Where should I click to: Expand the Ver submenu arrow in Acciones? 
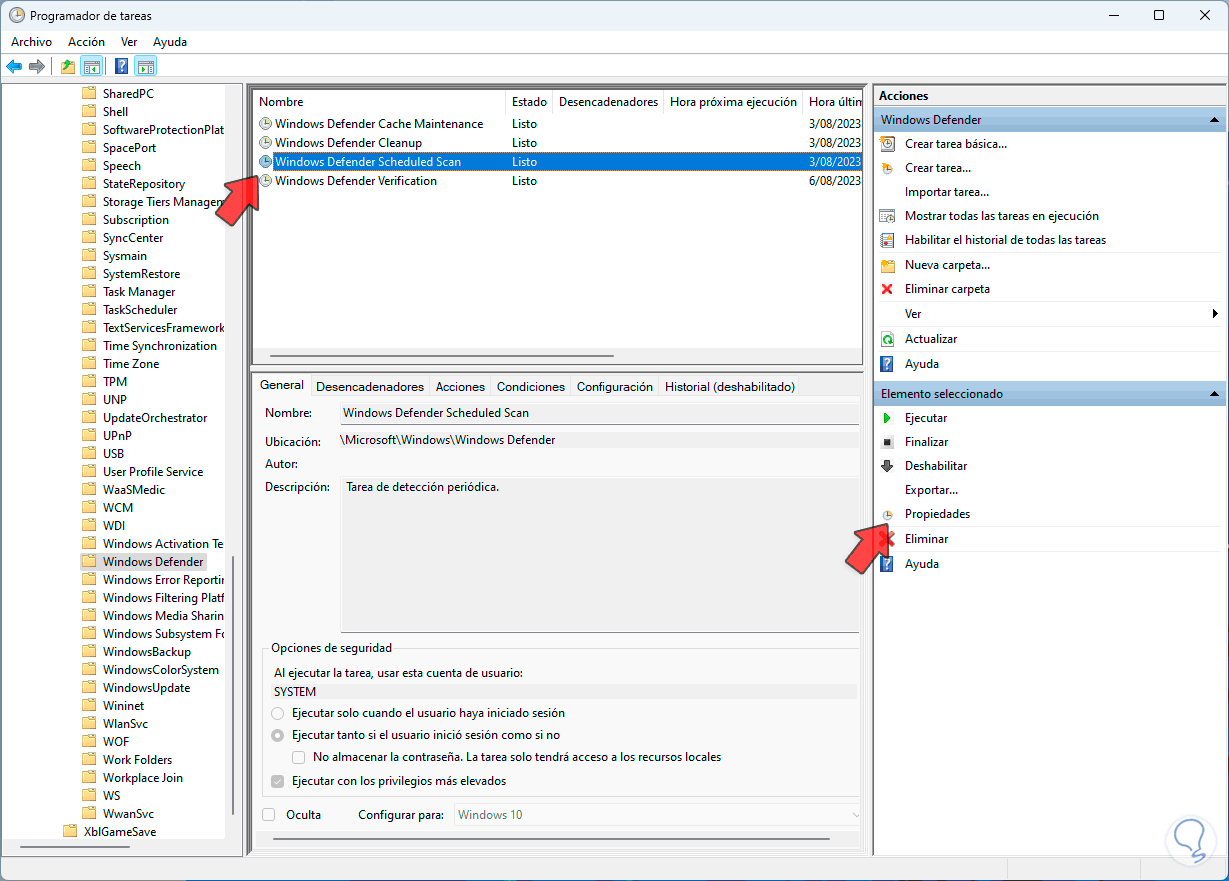[x=1215, y=314]
